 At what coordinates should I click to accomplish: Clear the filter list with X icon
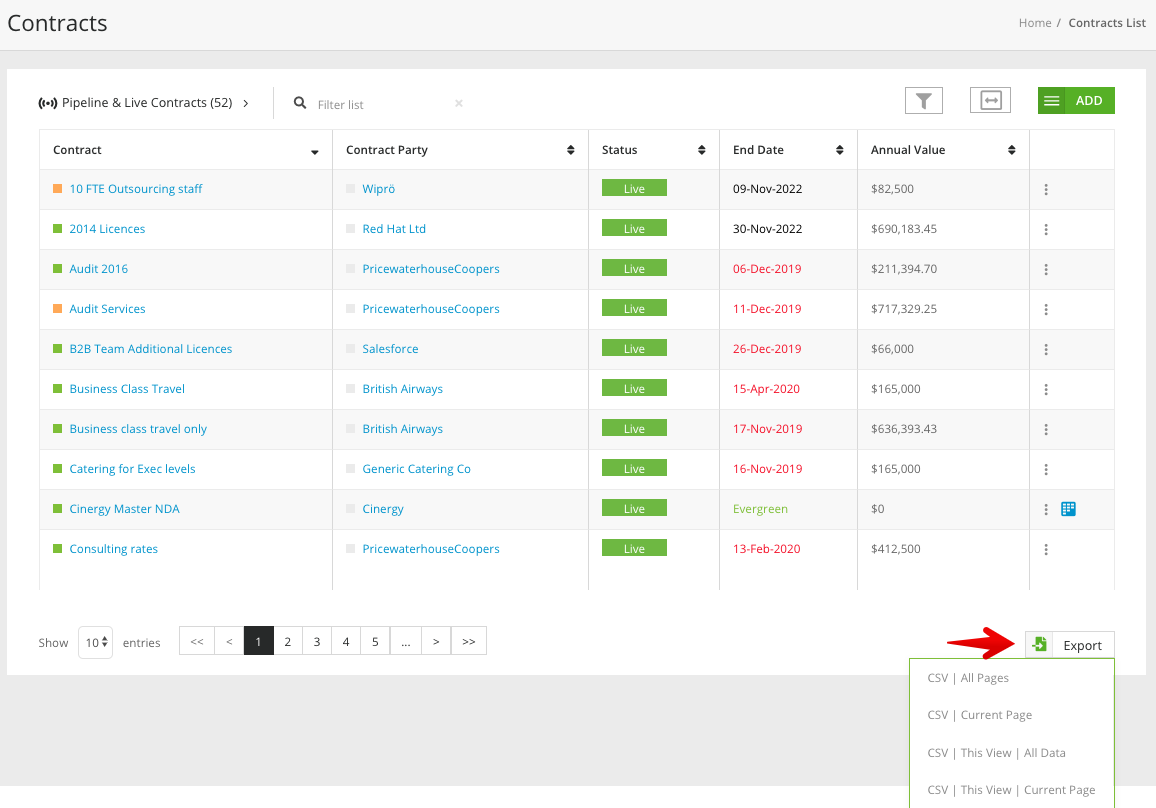pyautogui.click(x=459, y=103)
